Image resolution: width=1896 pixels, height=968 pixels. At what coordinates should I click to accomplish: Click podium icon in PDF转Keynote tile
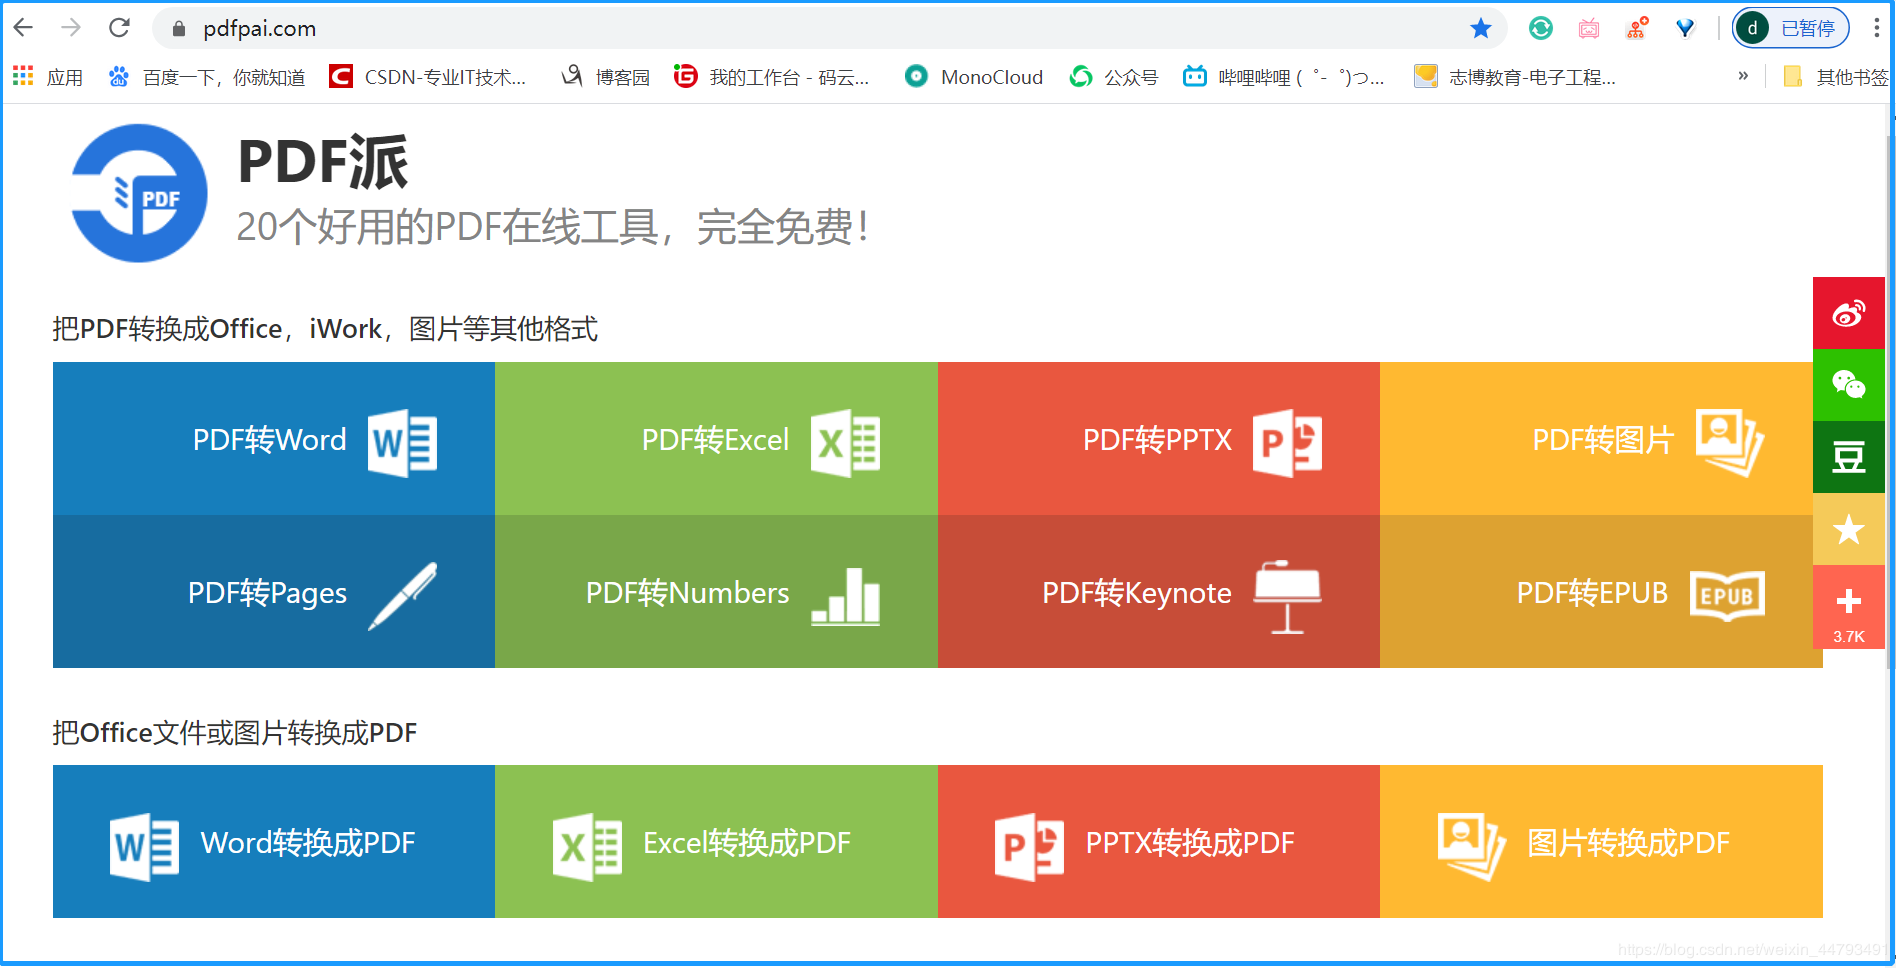1288,597
